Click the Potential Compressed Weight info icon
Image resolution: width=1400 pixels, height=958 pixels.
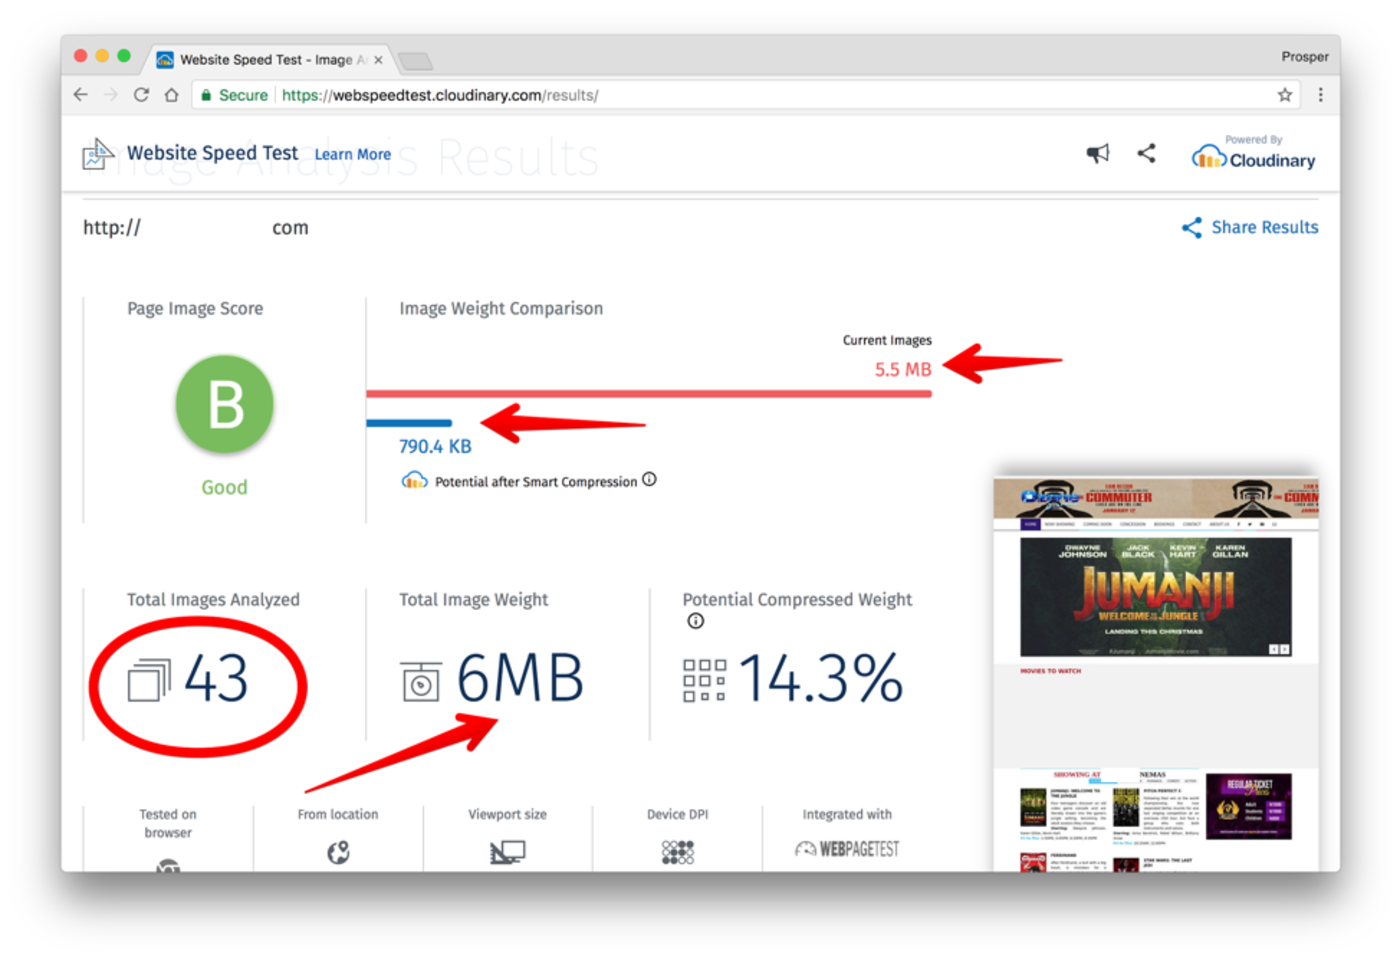click(696, 621)
